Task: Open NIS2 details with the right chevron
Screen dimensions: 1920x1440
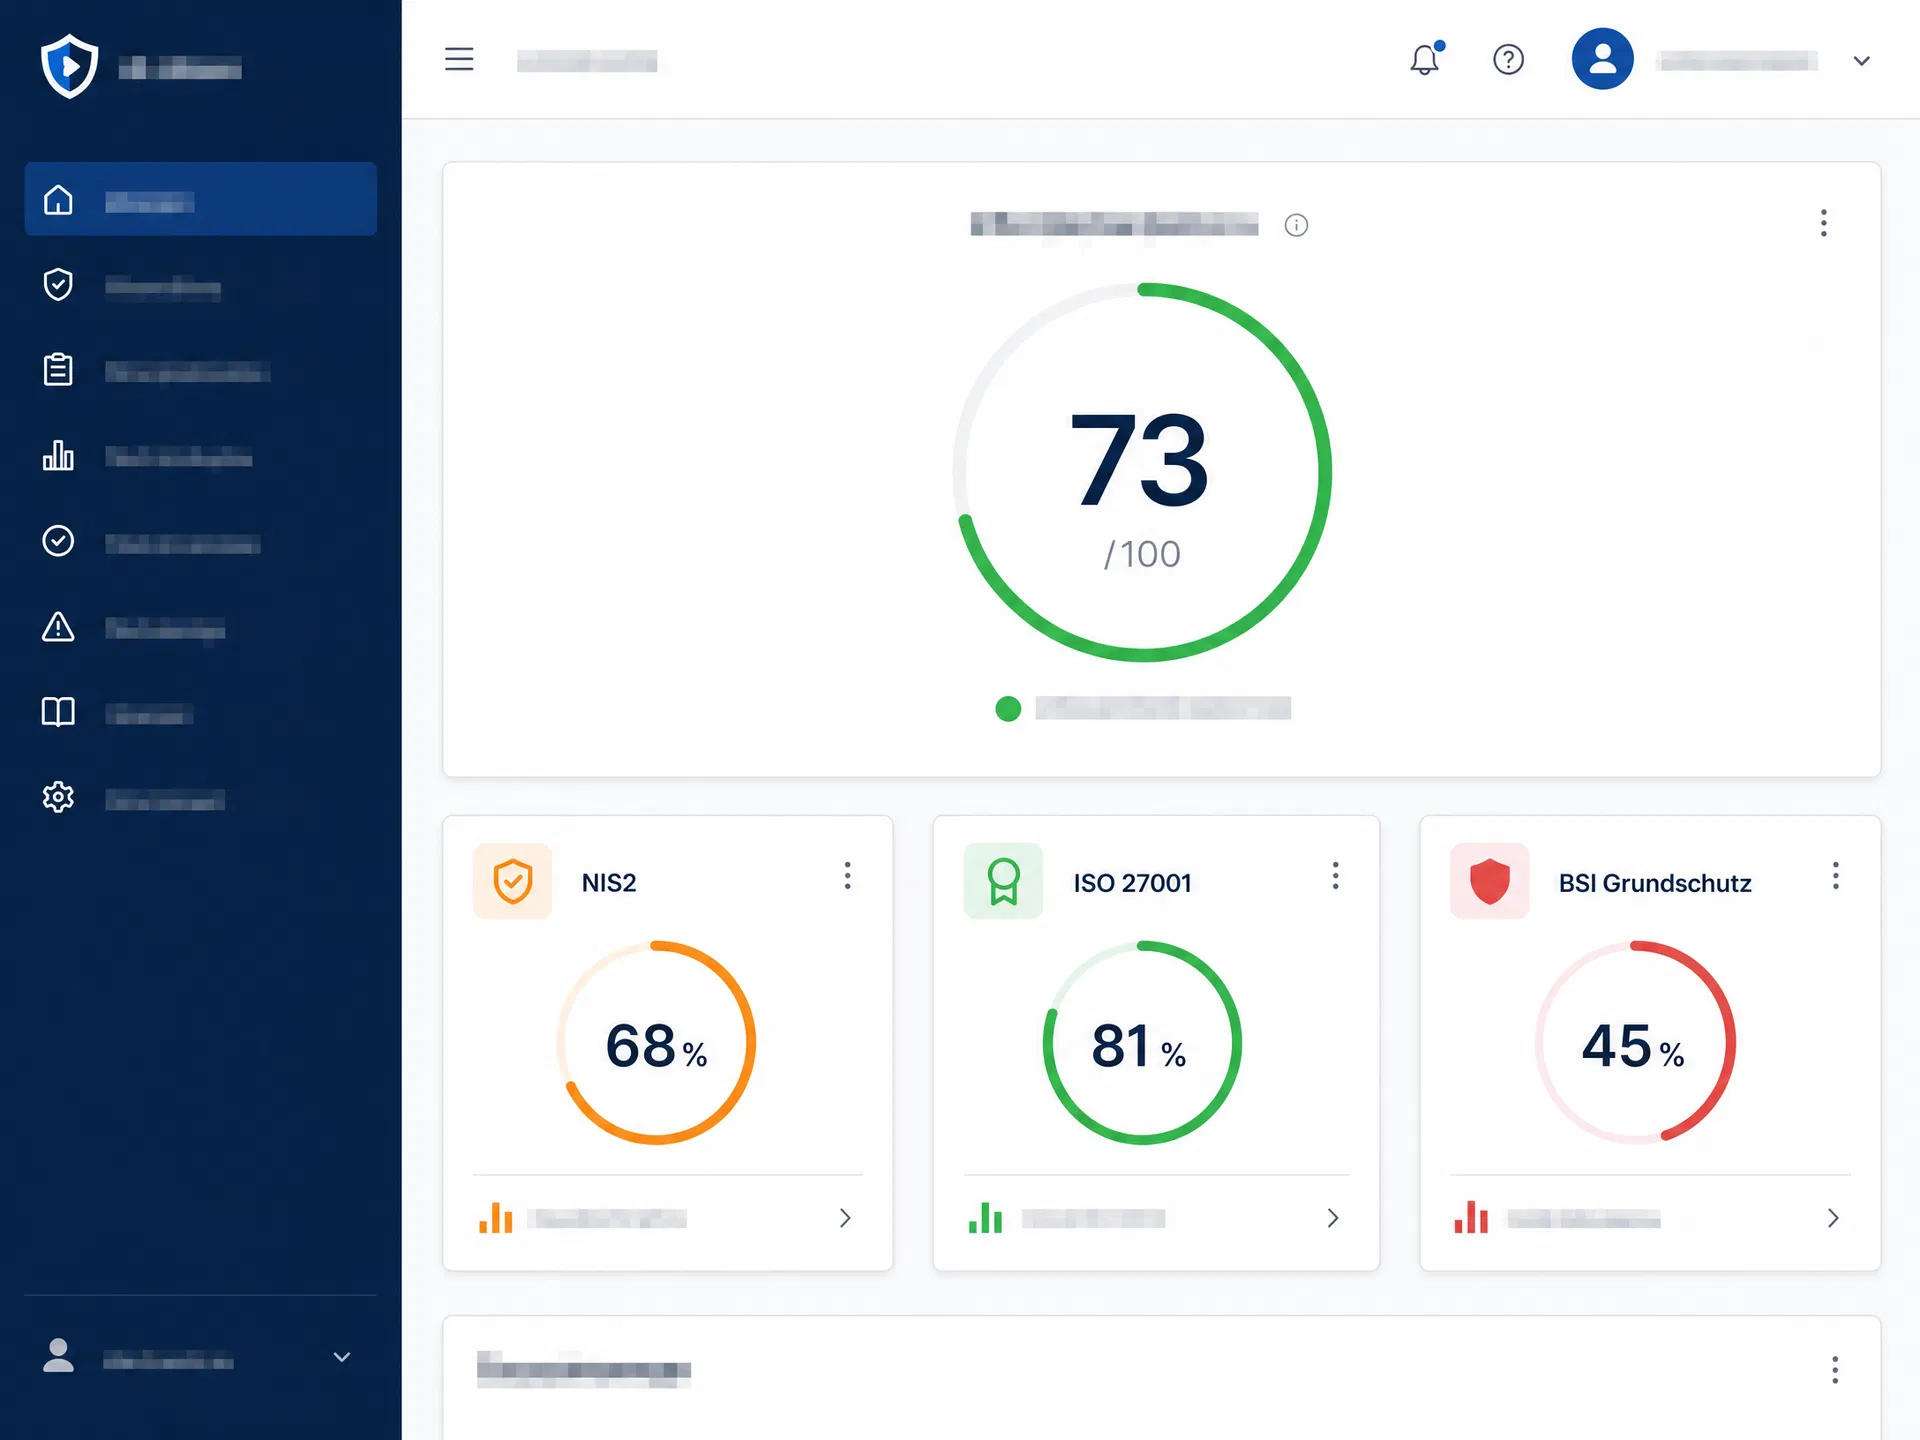Action: [x=845, y=1218]
